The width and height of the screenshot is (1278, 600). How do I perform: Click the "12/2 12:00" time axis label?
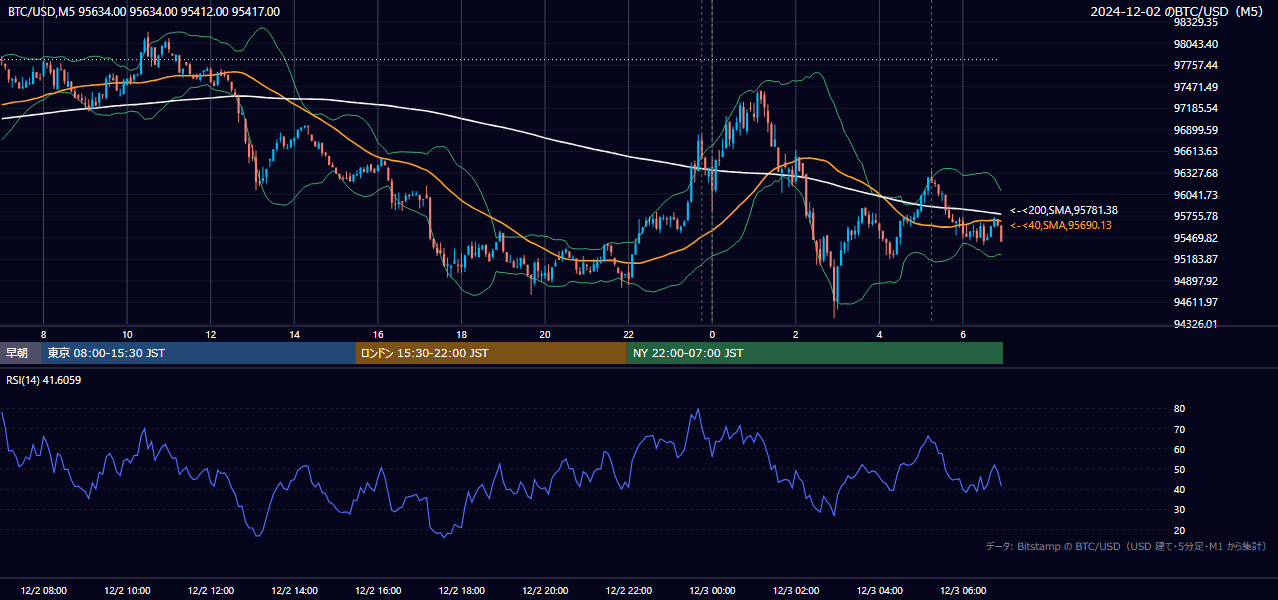[211, 591]
